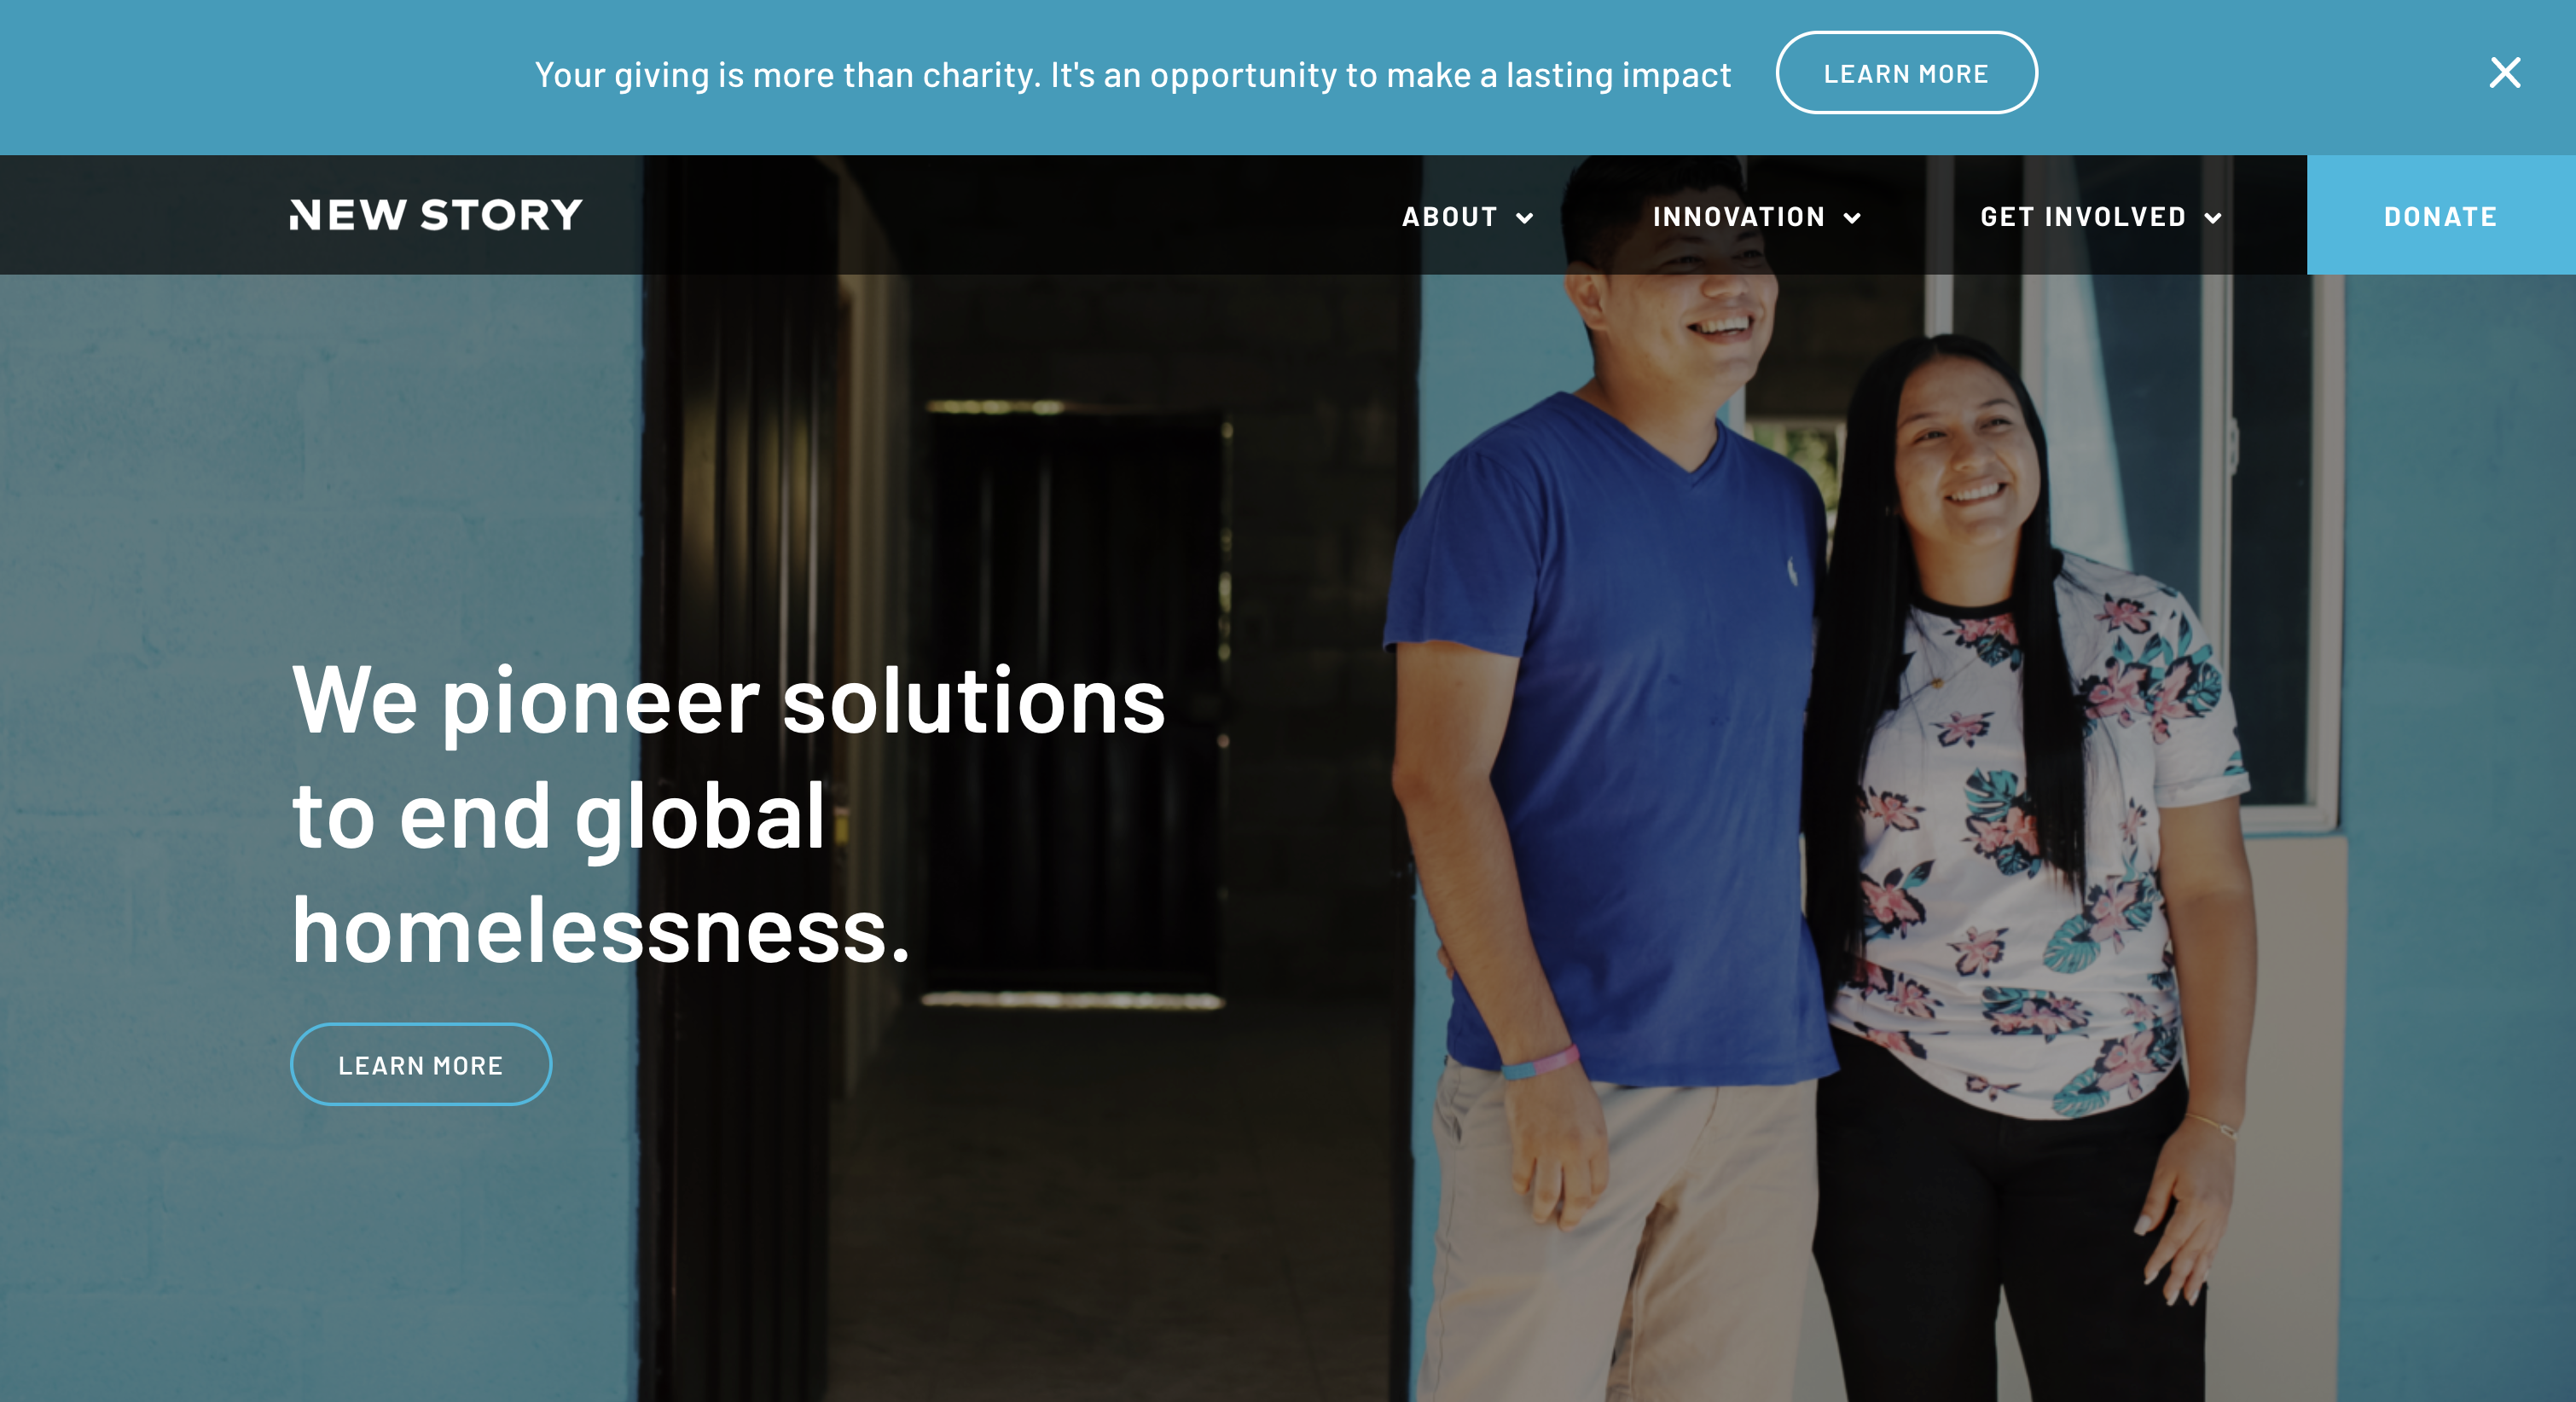Open the ABOUT menu label

point(1449,217)
